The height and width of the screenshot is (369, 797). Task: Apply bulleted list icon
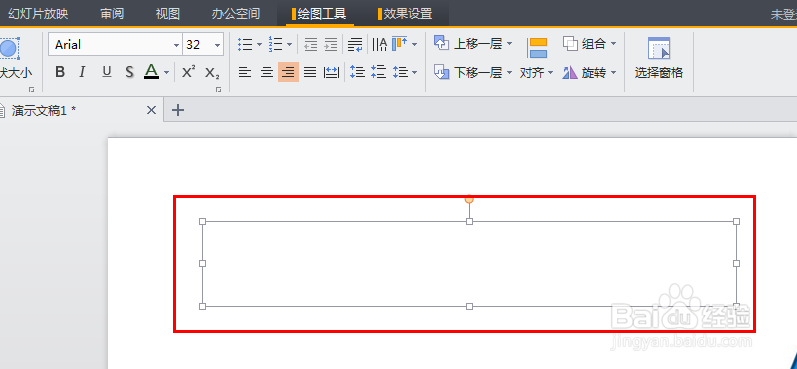pyautogui.click(x=246, y=45)
